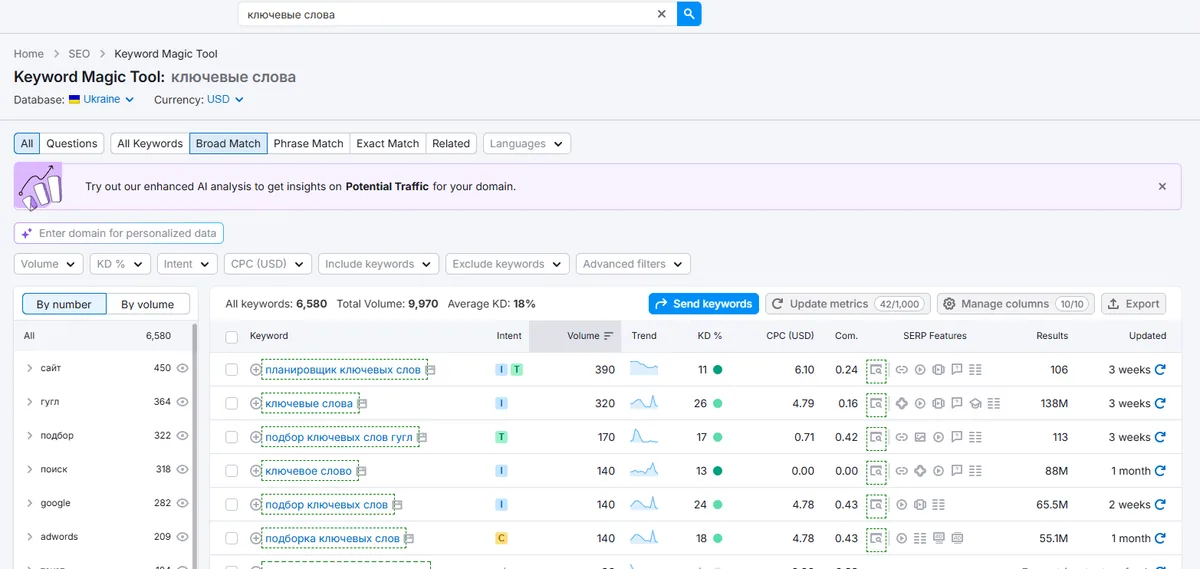
Task: Refresh metrics for ключевое слово row
Action: tap(1160, 471)
